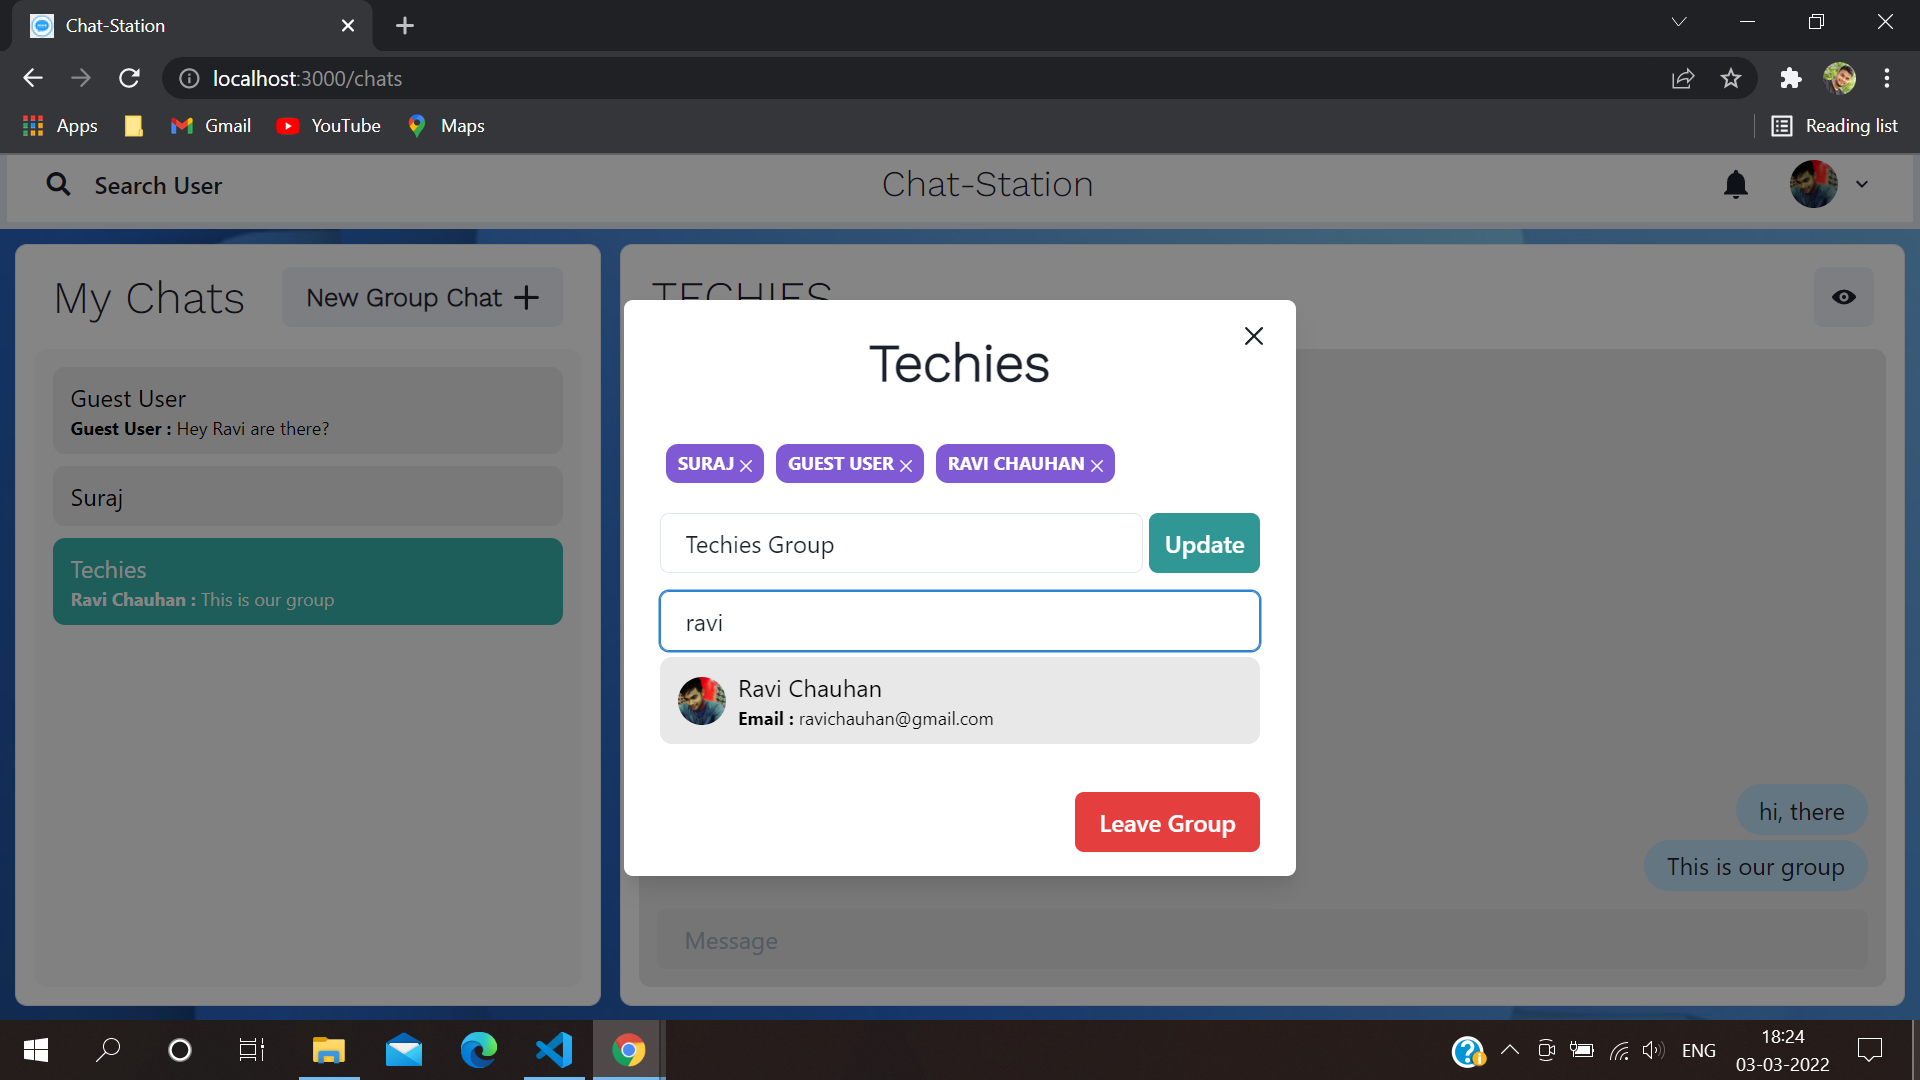Remove RAVI CHAUHAN from the group members
The width and height of the screenshot is (1920, 1080).
[x=1097, y=465]
